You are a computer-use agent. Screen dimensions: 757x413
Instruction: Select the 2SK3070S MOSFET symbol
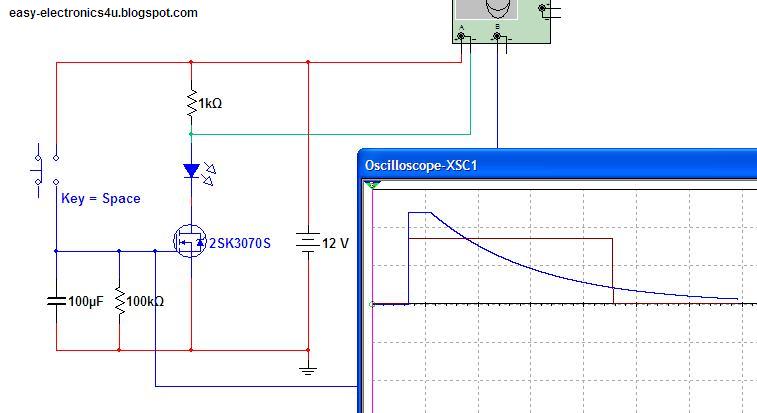(x=190, y=241)
